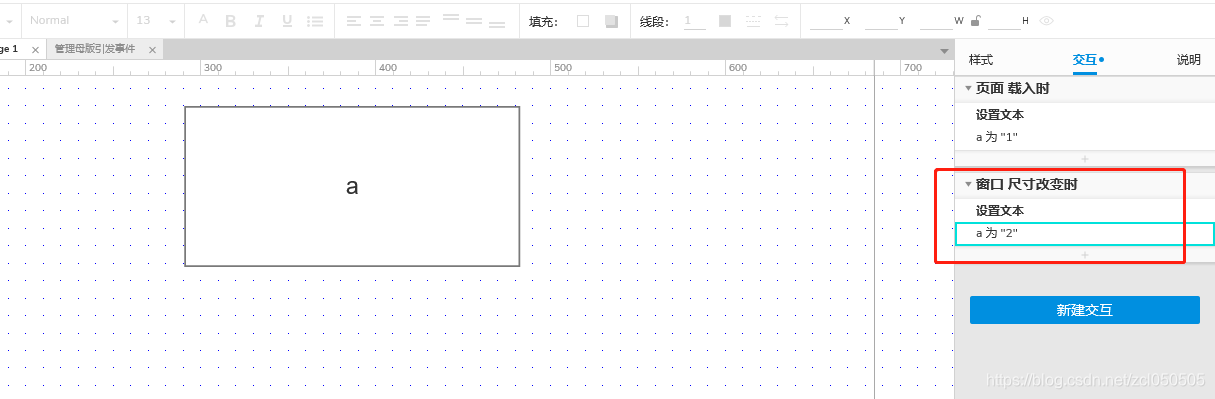The height and width of the screenshot is (399, 1215).
Task: Toggle the aspect ratio lock
Action: 976,20
